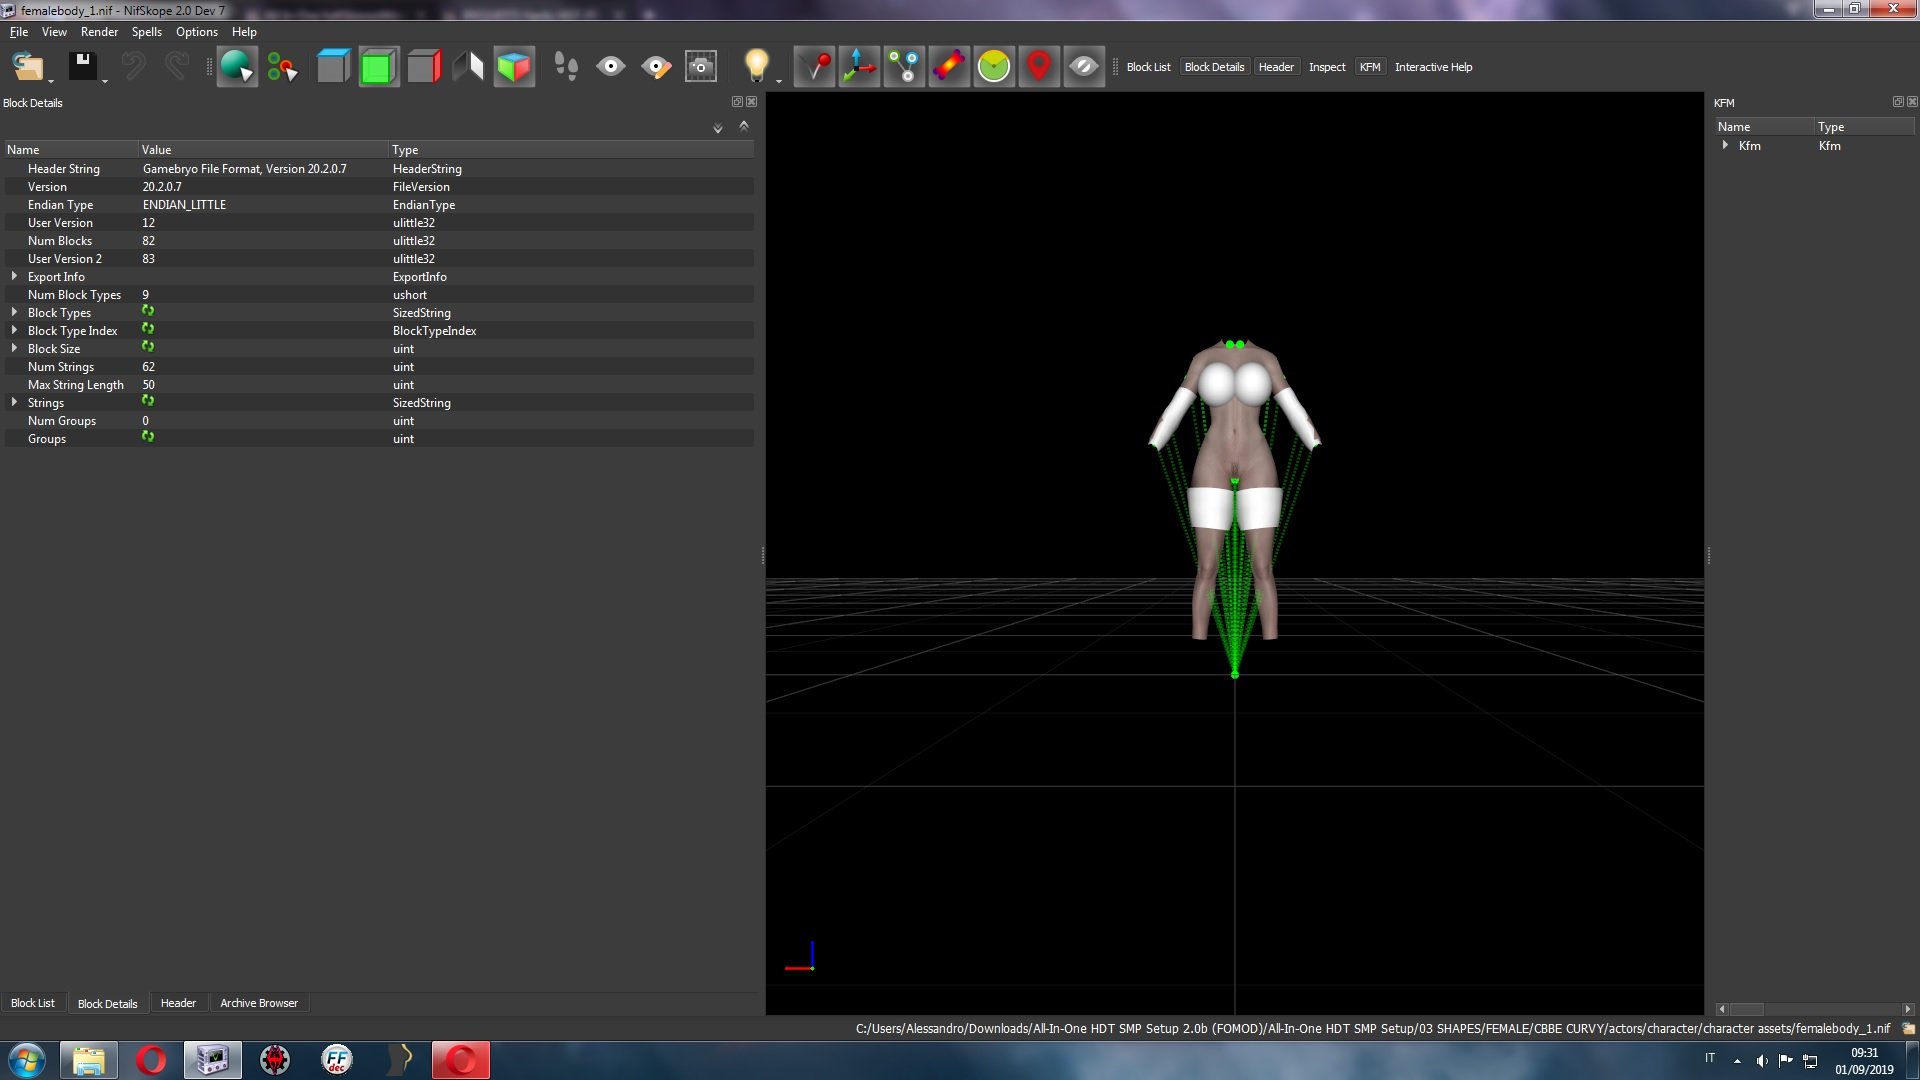
Task: Select the green sphere object picking tool
Action: (x=237, y=67)
